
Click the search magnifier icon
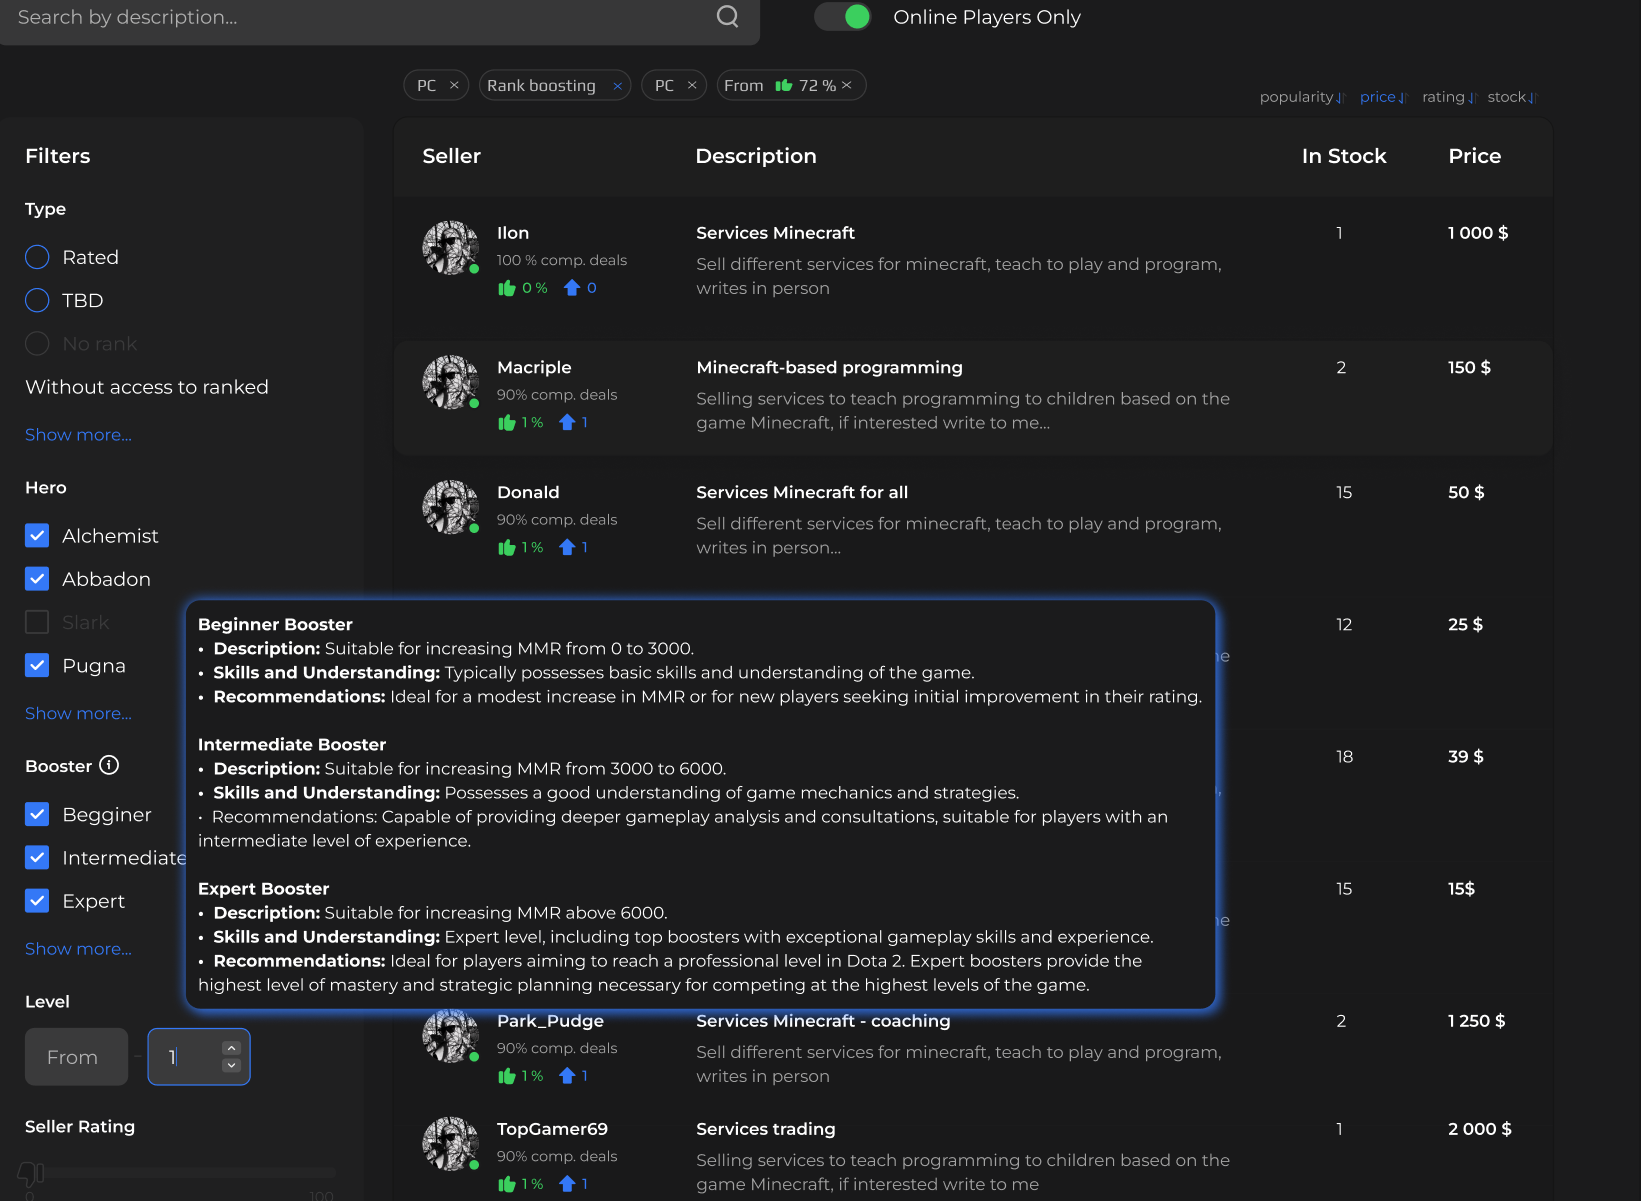click(x=728, y=17)
